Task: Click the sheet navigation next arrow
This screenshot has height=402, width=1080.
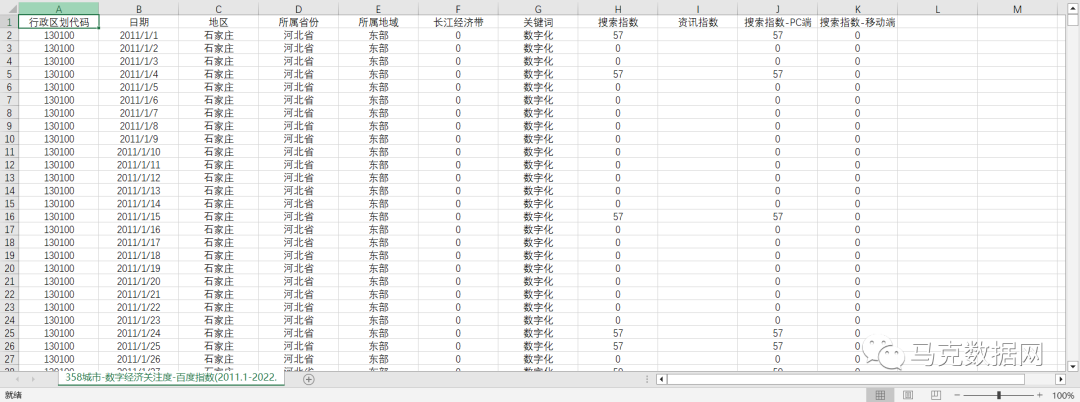Action: click(x=33, y=379)
